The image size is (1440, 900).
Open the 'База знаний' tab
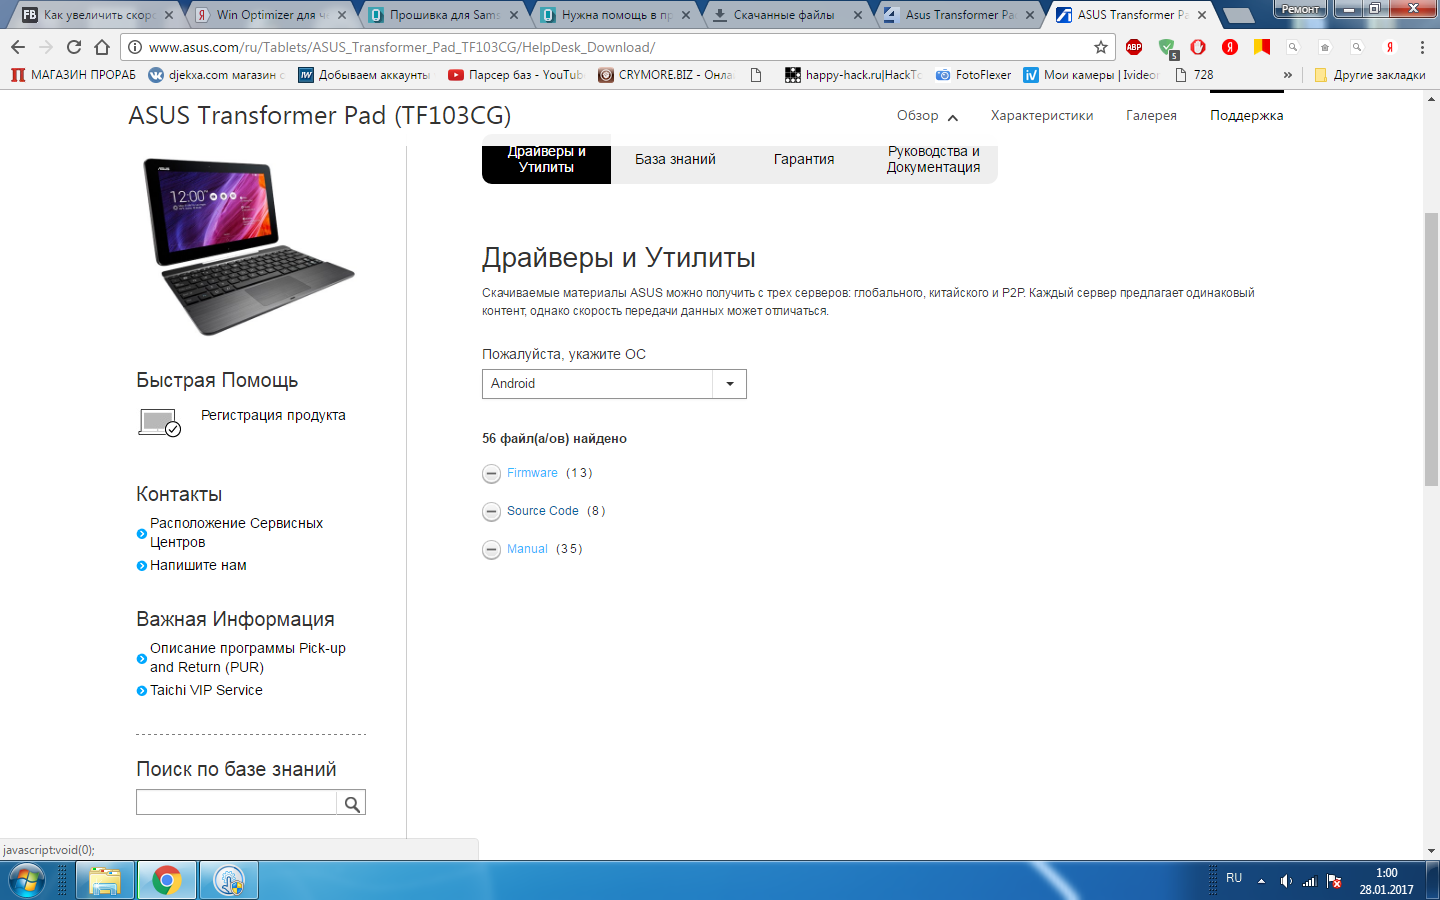675,159
